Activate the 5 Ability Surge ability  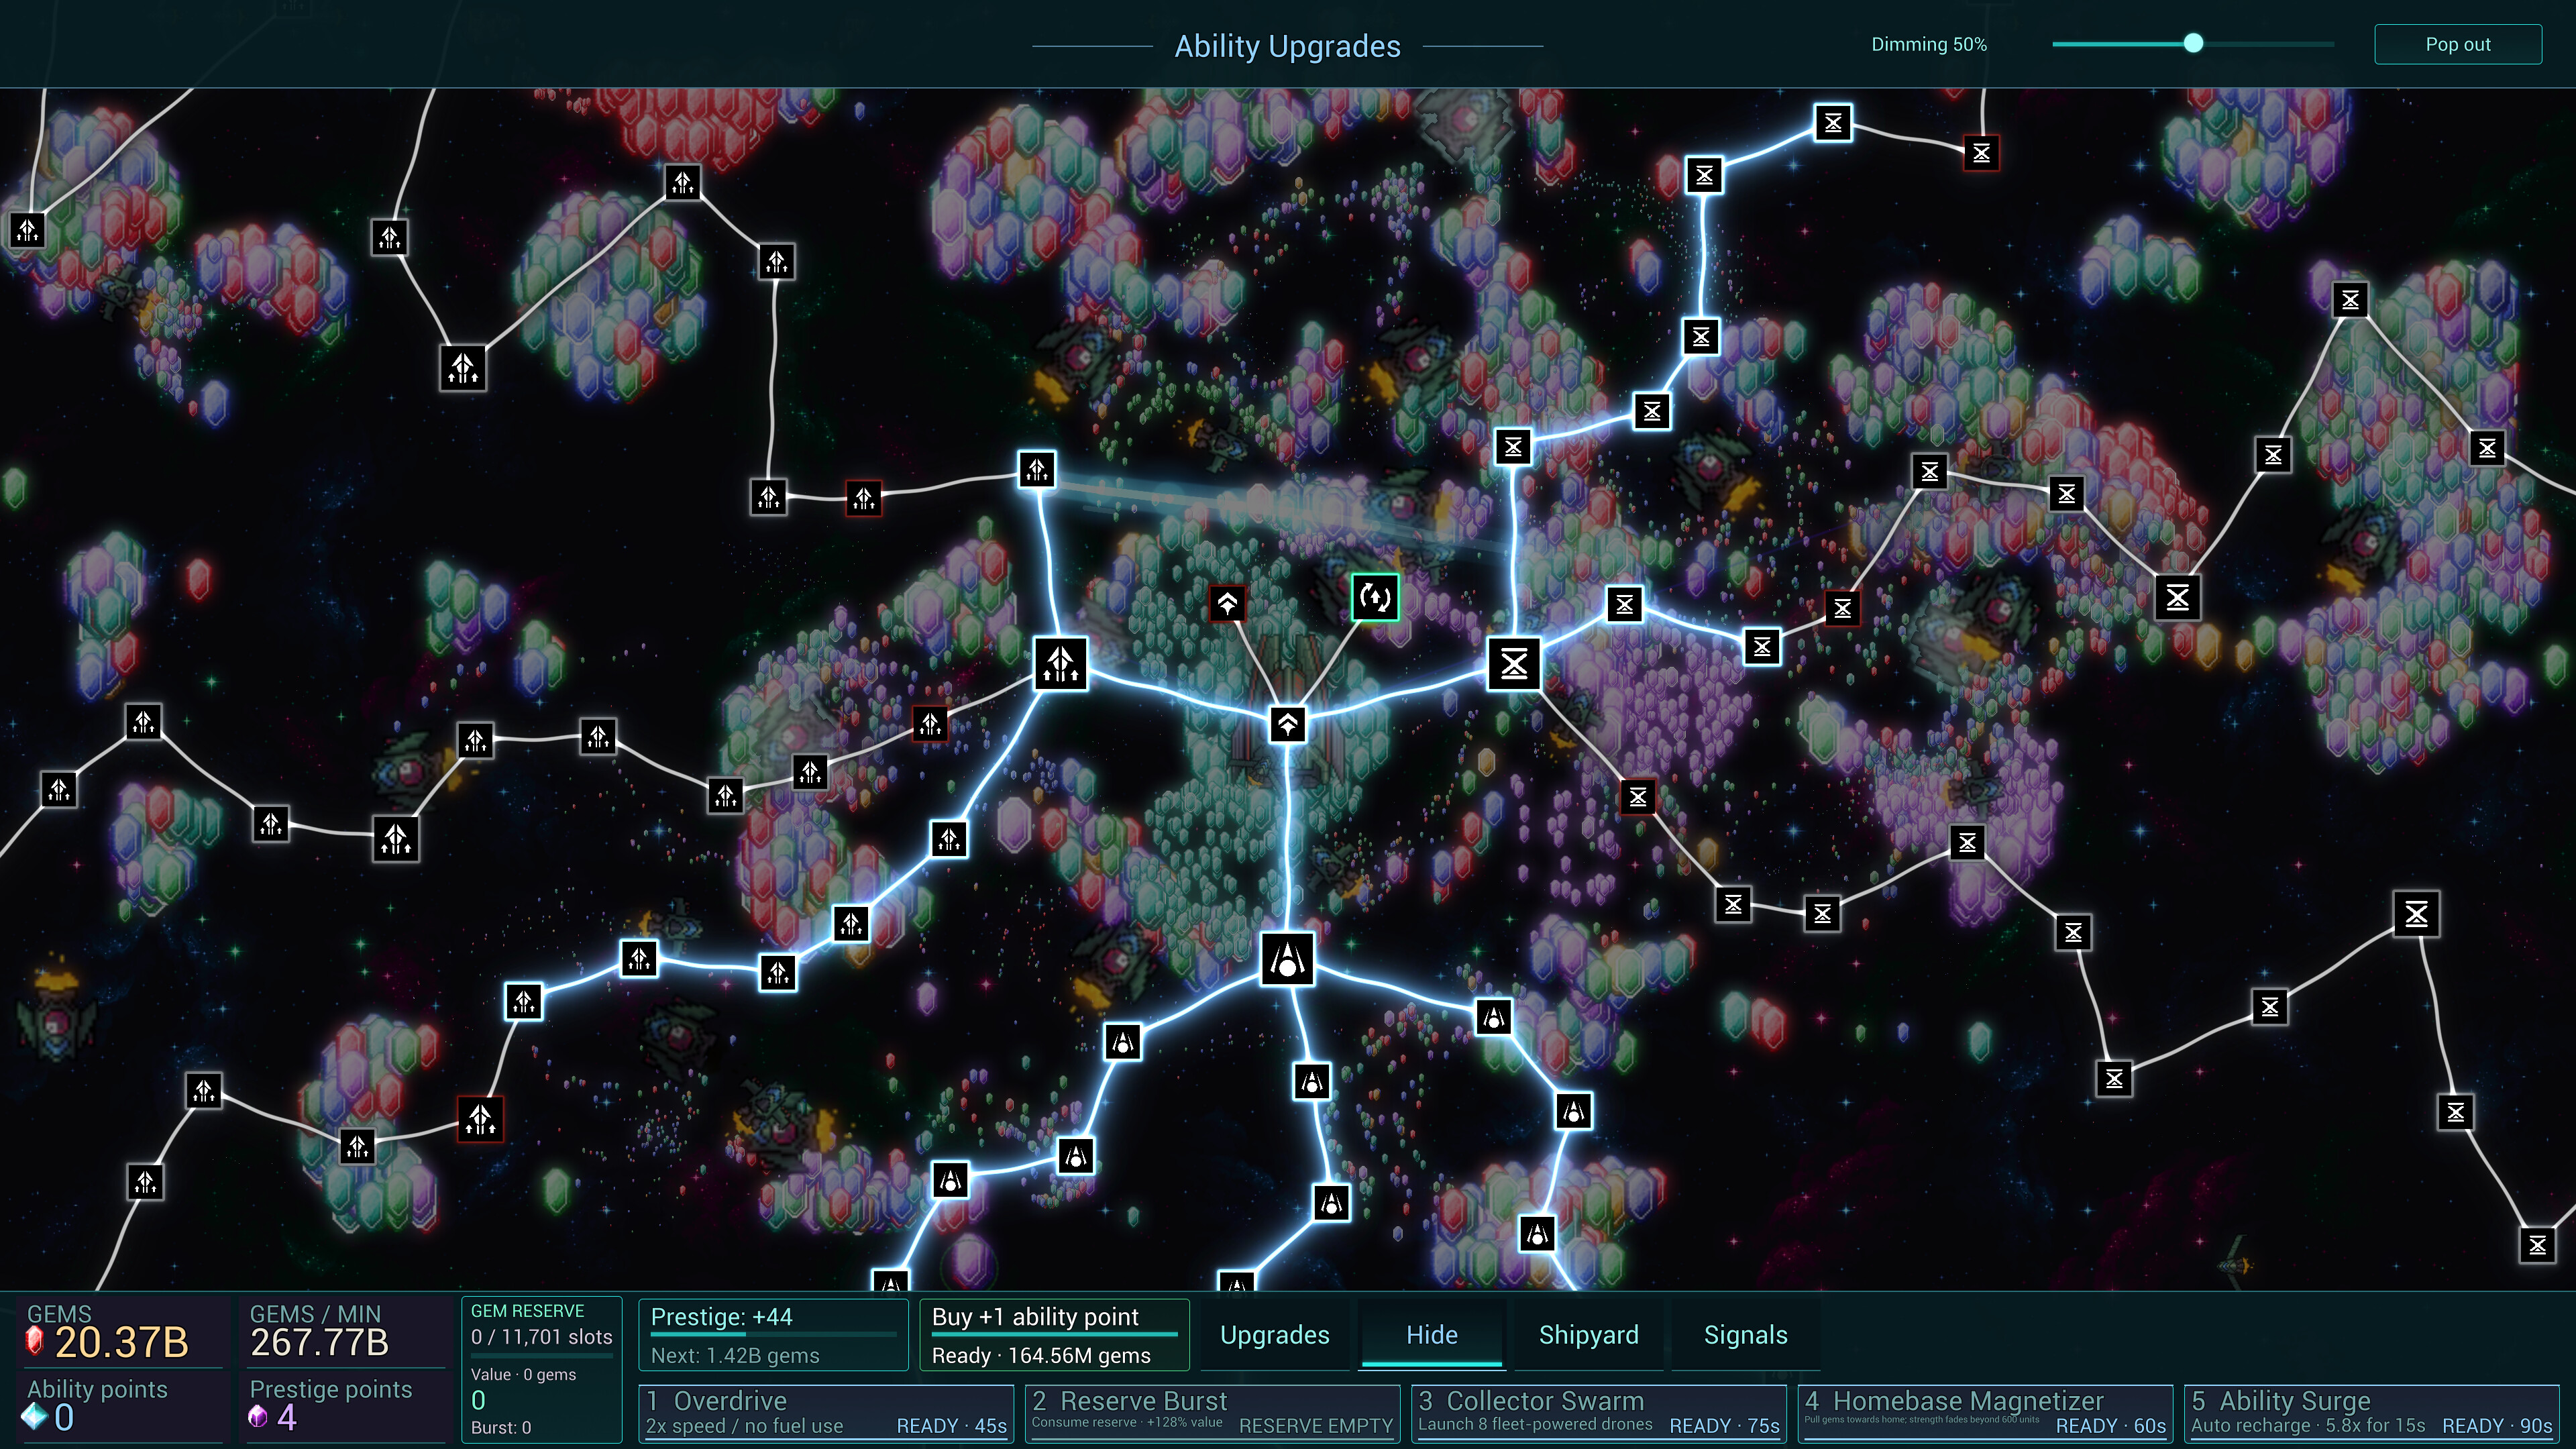pos(2371,1413)
